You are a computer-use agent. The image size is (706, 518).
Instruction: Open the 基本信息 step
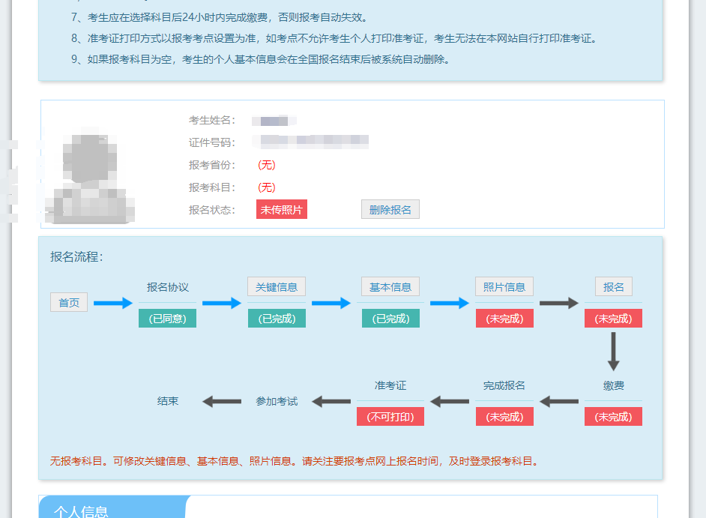click(390, 287)
